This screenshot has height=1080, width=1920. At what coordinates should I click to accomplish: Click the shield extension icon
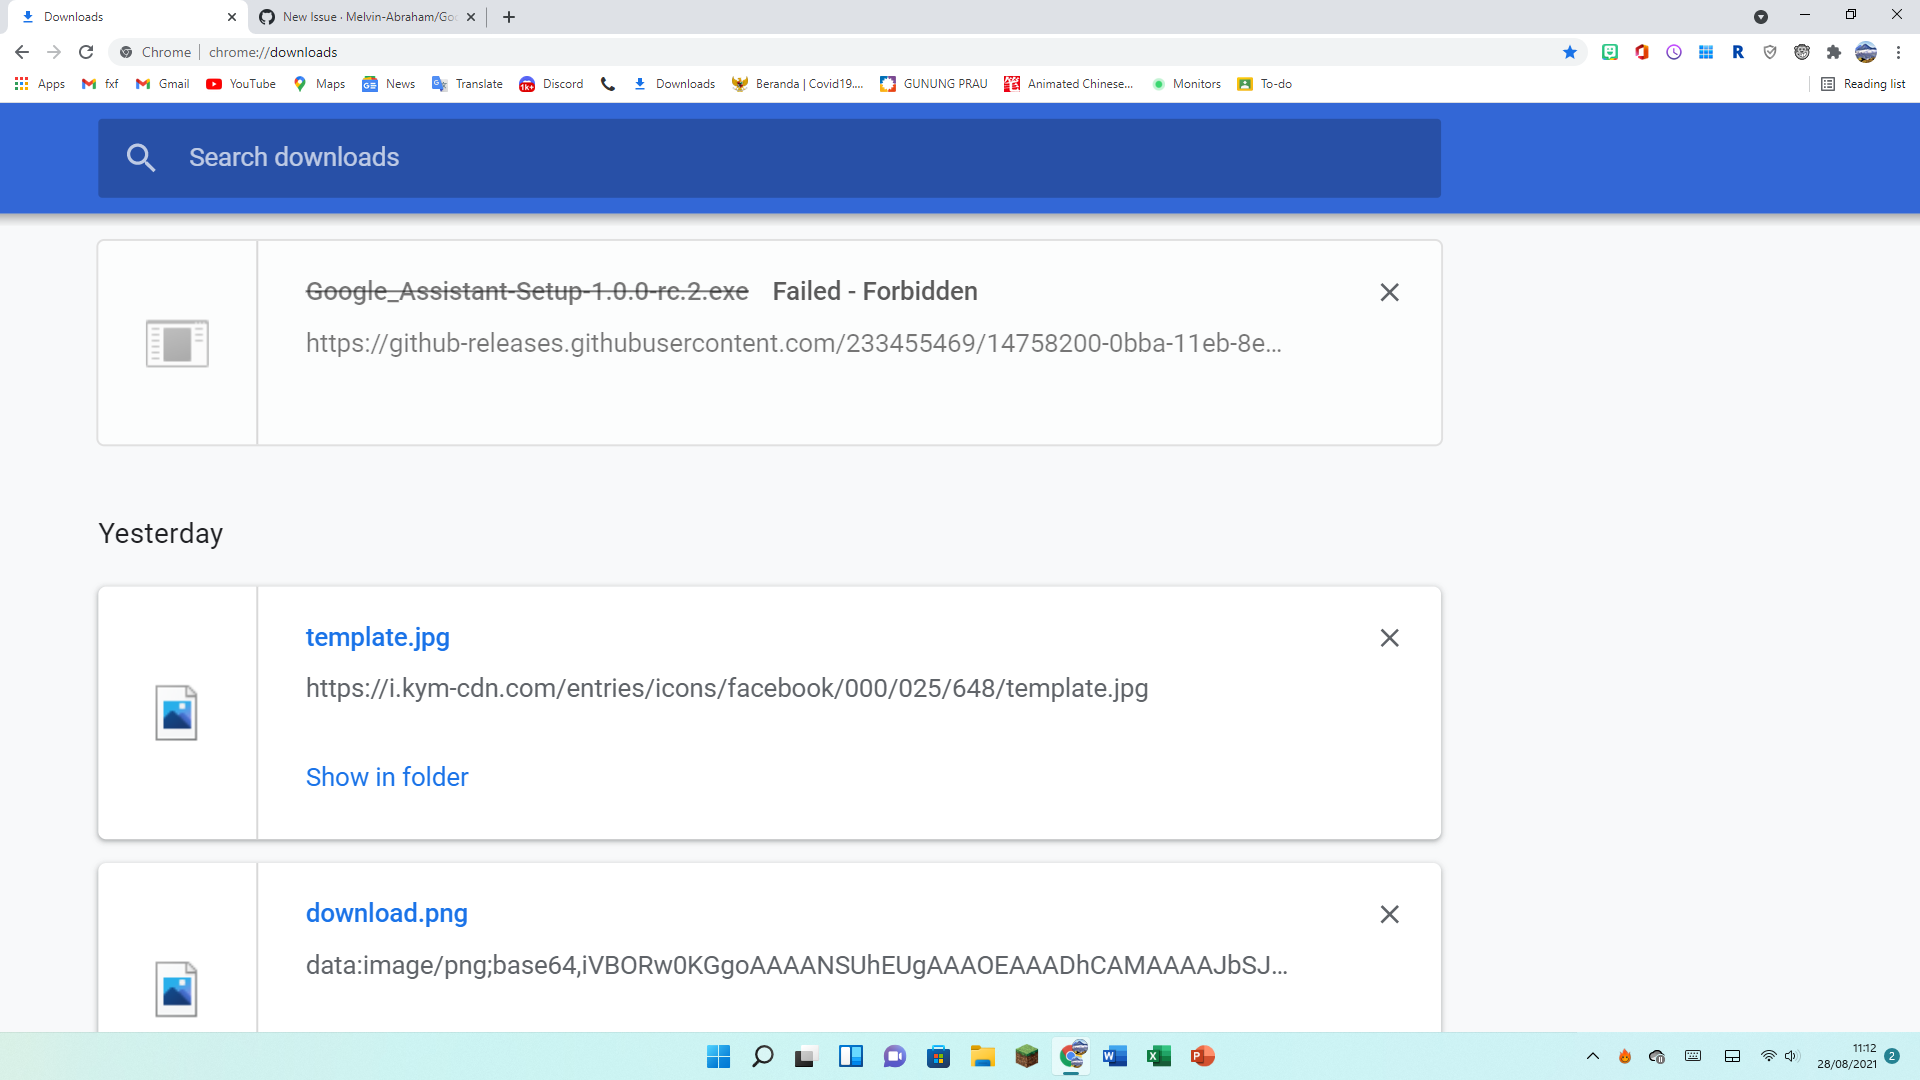[x=1770, y=52]
